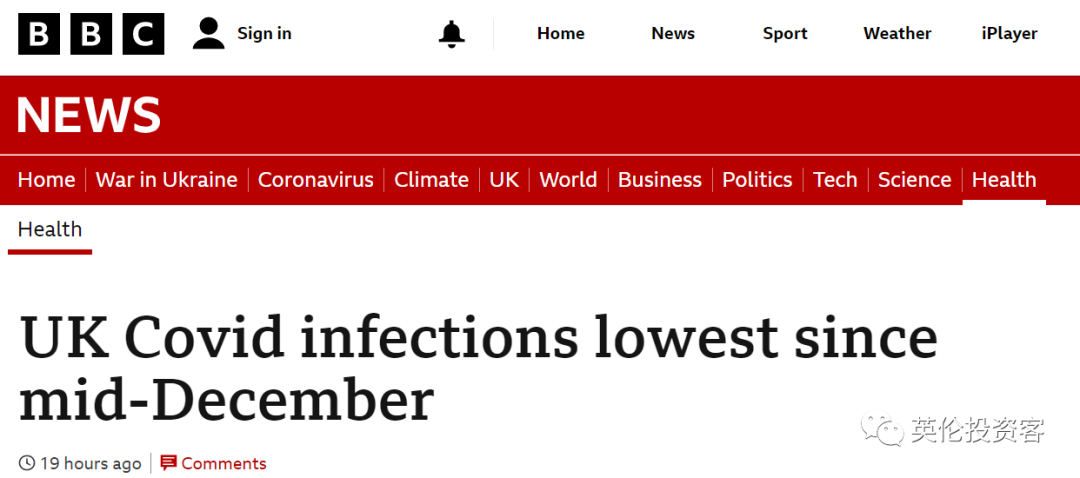Go to Home in top navigation

[x=561, y=34]
